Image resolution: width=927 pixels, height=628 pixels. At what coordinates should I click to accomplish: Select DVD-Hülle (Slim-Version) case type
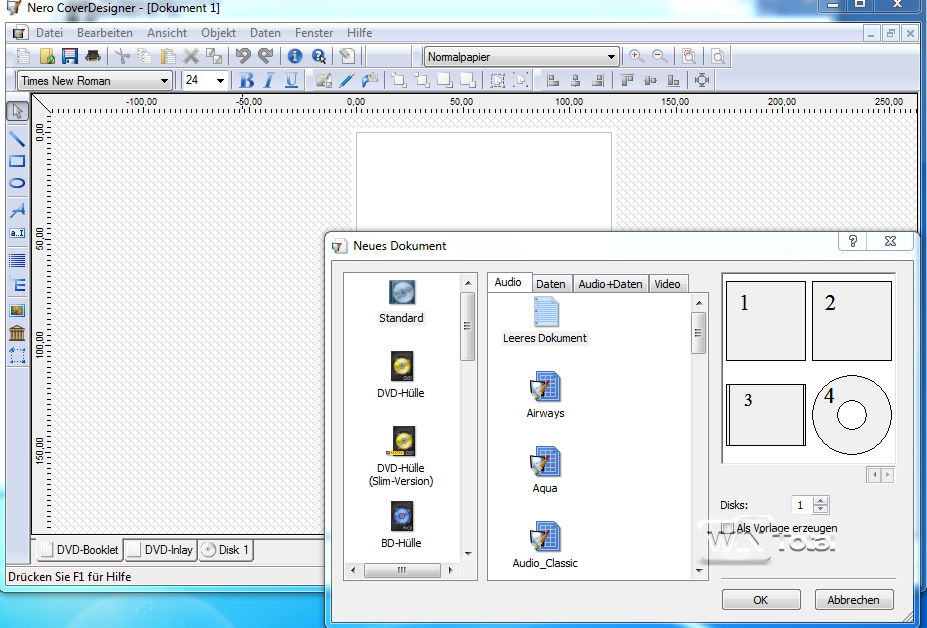401,457
